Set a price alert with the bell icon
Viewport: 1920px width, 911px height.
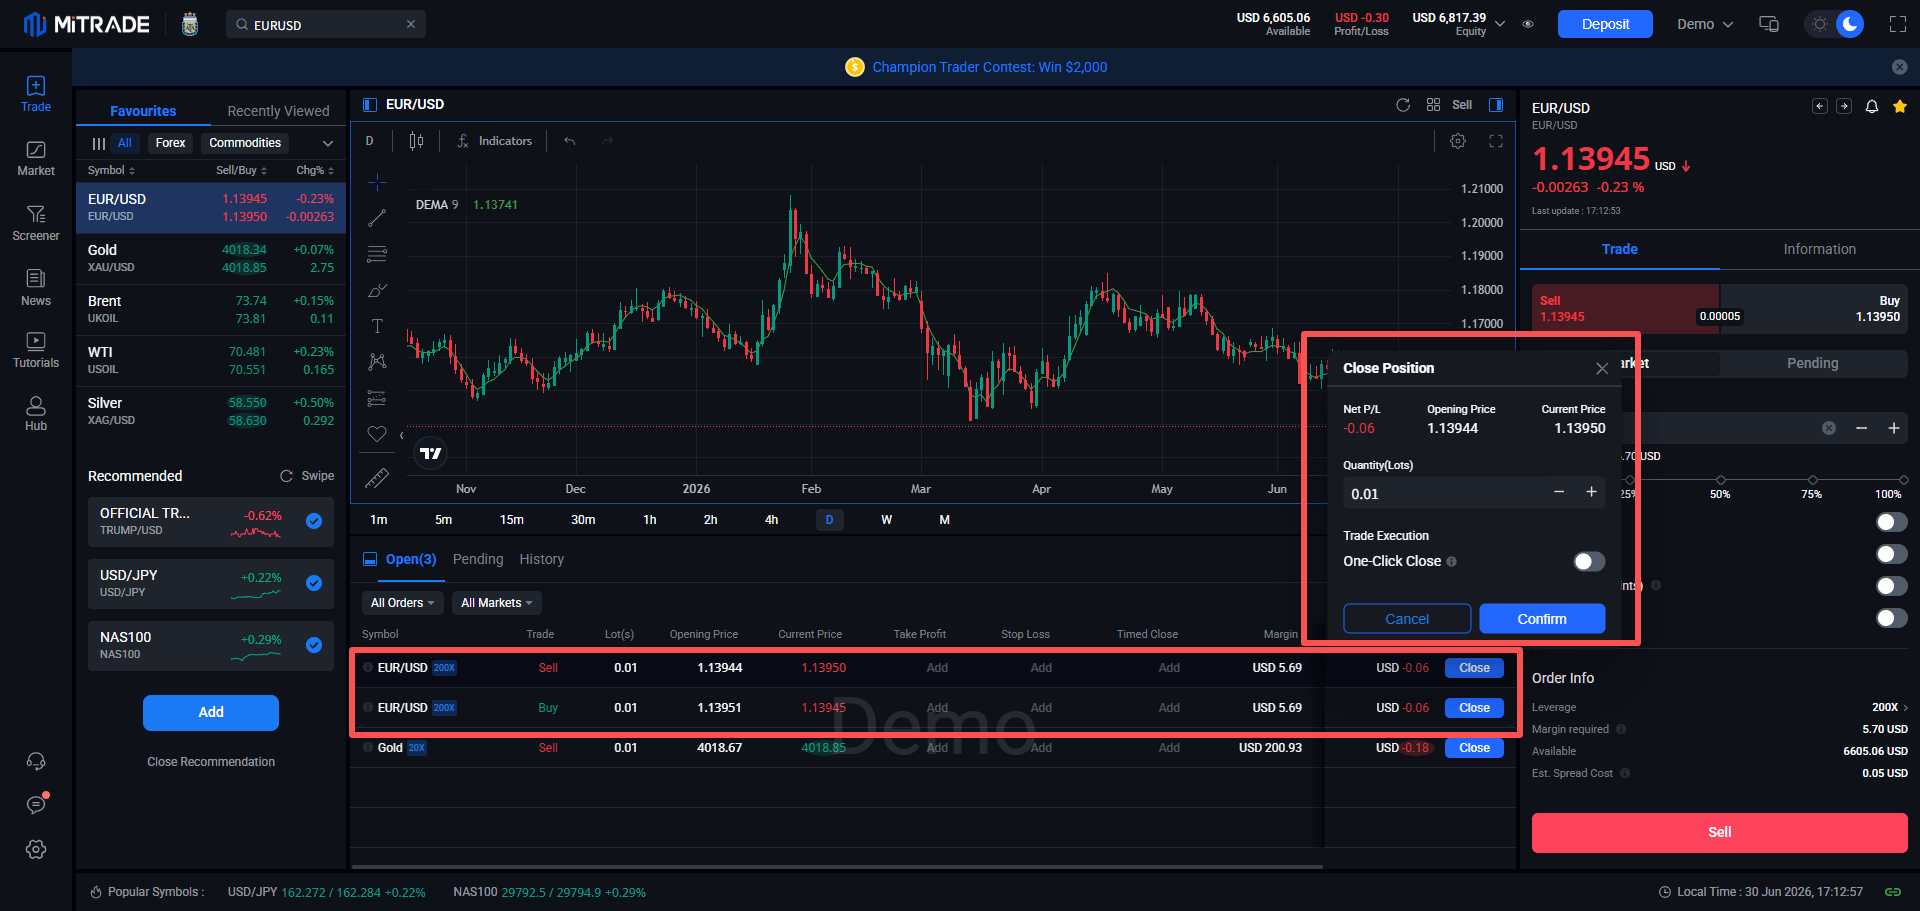1872,107
